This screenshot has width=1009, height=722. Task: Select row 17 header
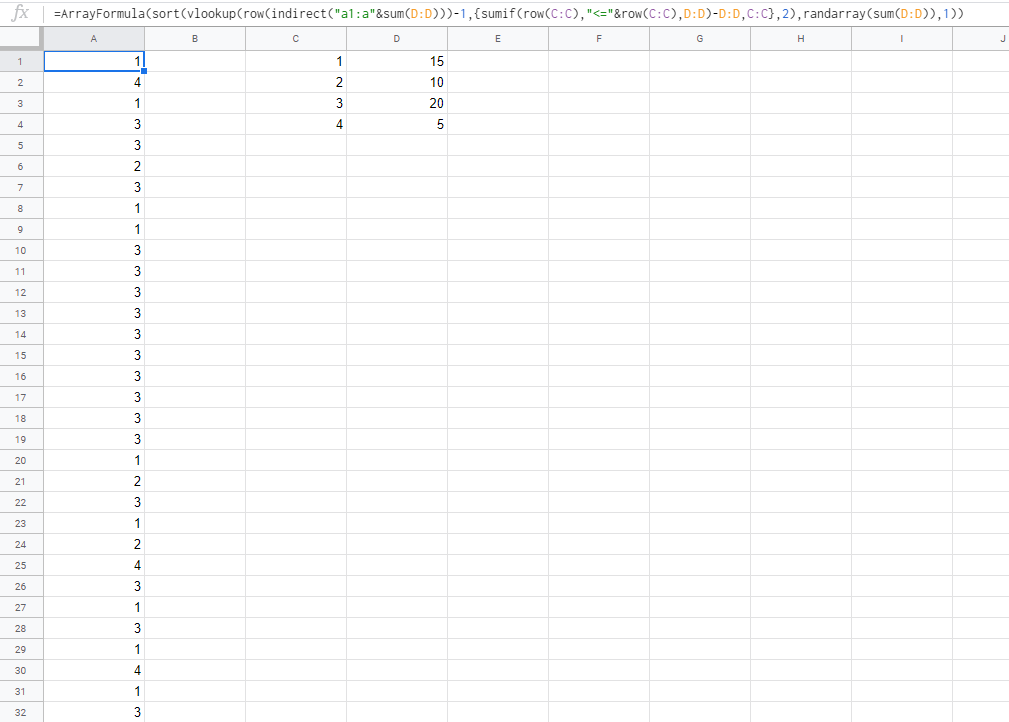[21, 397]
